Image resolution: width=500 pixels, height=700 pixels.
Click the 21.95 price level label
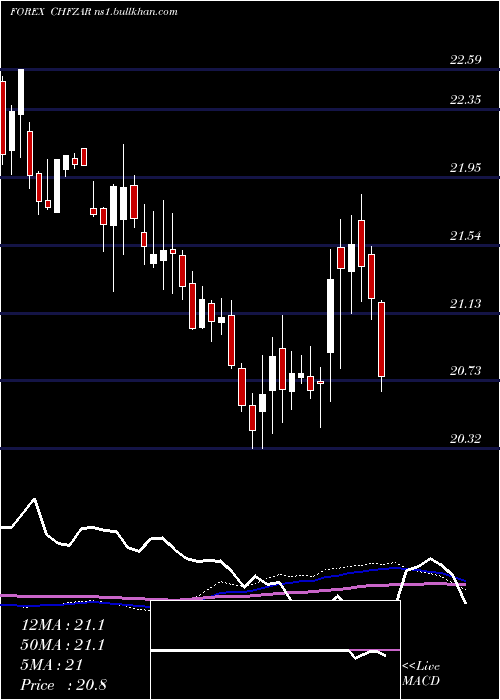click(x=466, y=168)
